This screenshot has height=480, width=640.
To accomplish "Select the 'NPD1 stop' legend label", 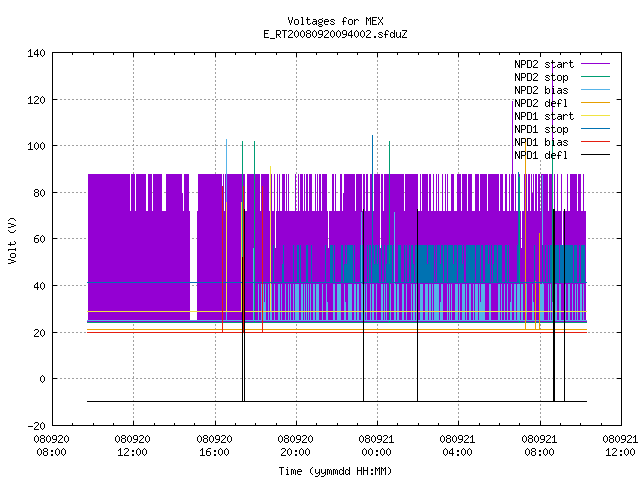I will pyautogui.click(x=541, y=129).
